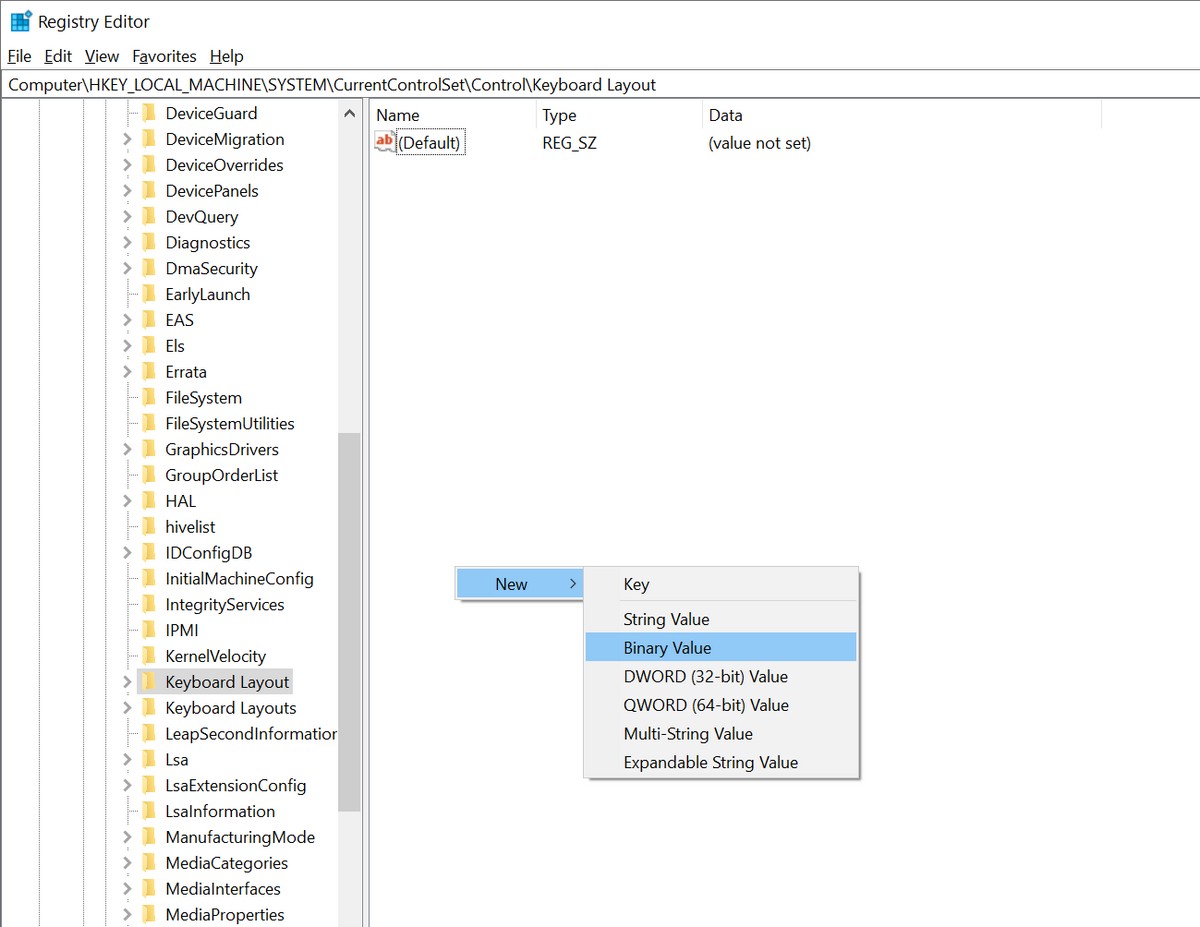The height and width of the screenshot is (927, 1200).
Task: Click the Data column header
Action: tap(901, 115)
